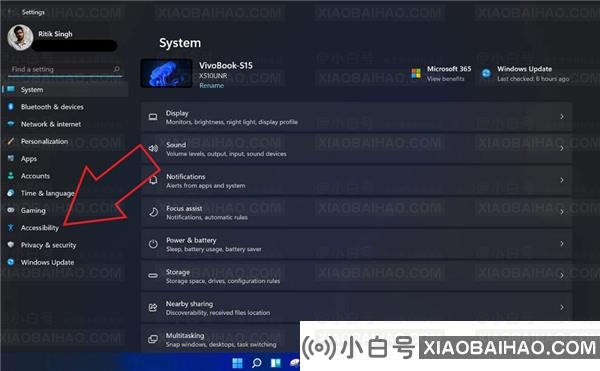Click the Apps icon in sidebar
This screenshot has height=371, width=600.
11,158
